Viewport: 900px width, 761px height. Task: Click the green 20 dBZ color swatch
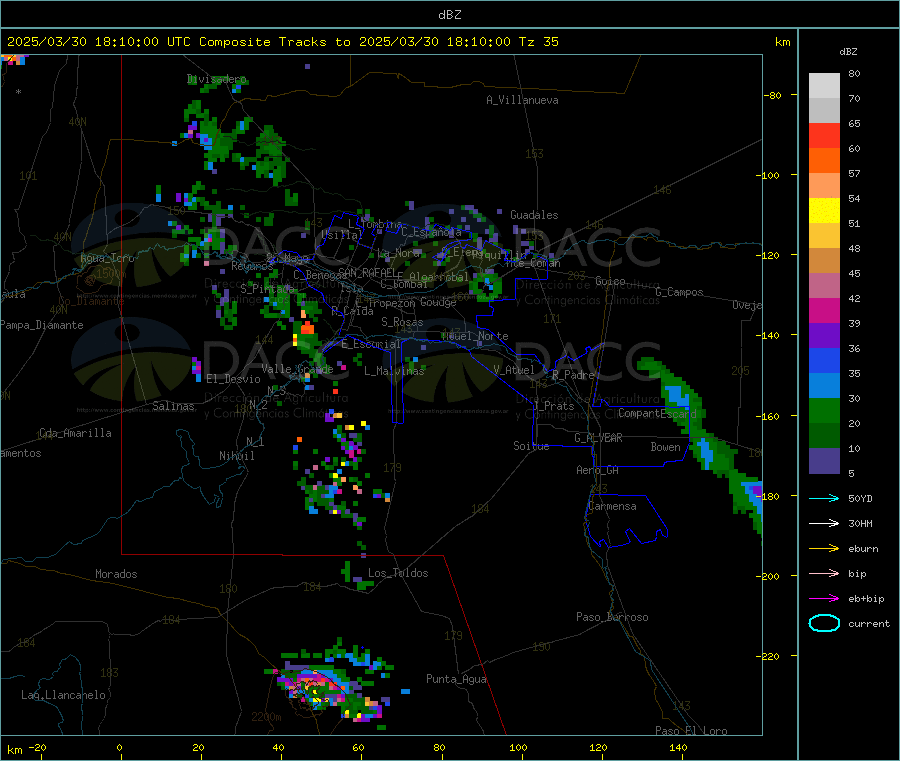tap(824, 410)
